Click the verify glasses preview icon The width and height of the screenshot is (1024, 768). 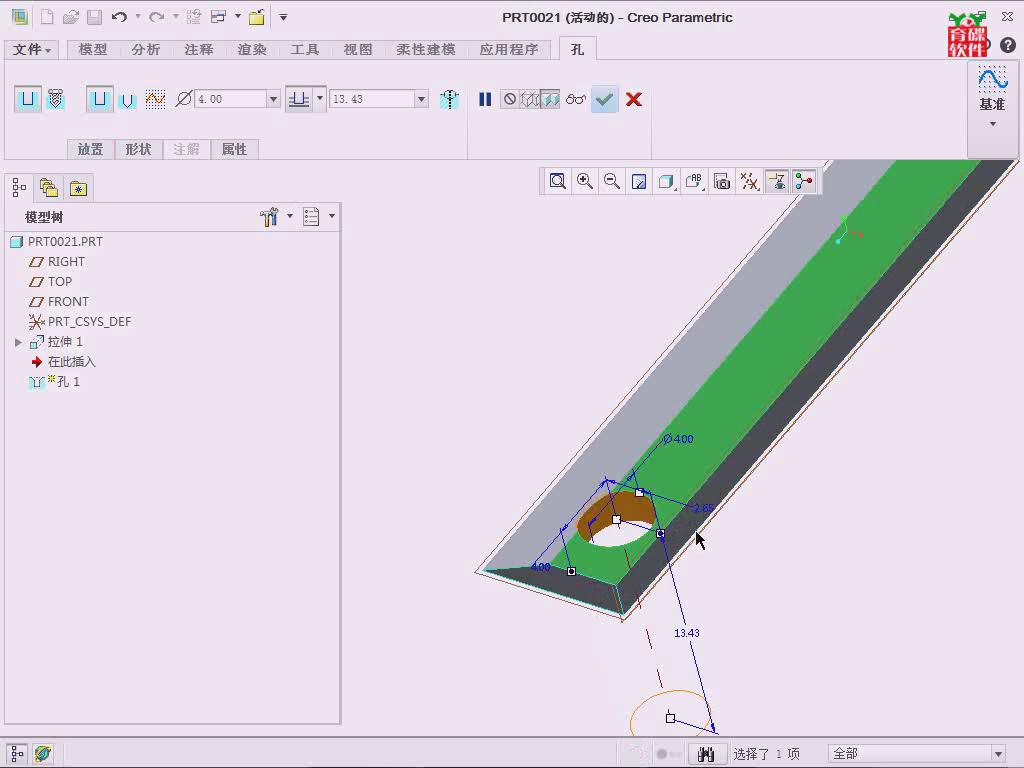tap(576, 99)
